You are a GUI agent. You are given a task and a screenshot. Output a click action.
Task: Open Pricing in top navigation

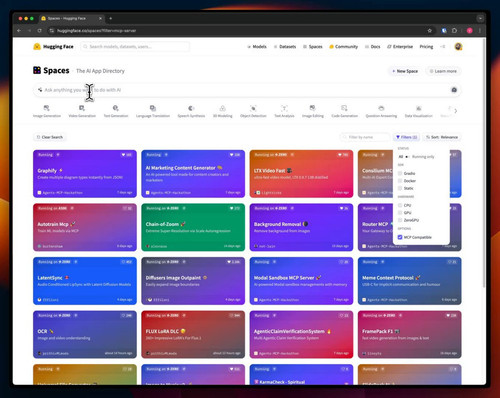[x=426, y=47]
